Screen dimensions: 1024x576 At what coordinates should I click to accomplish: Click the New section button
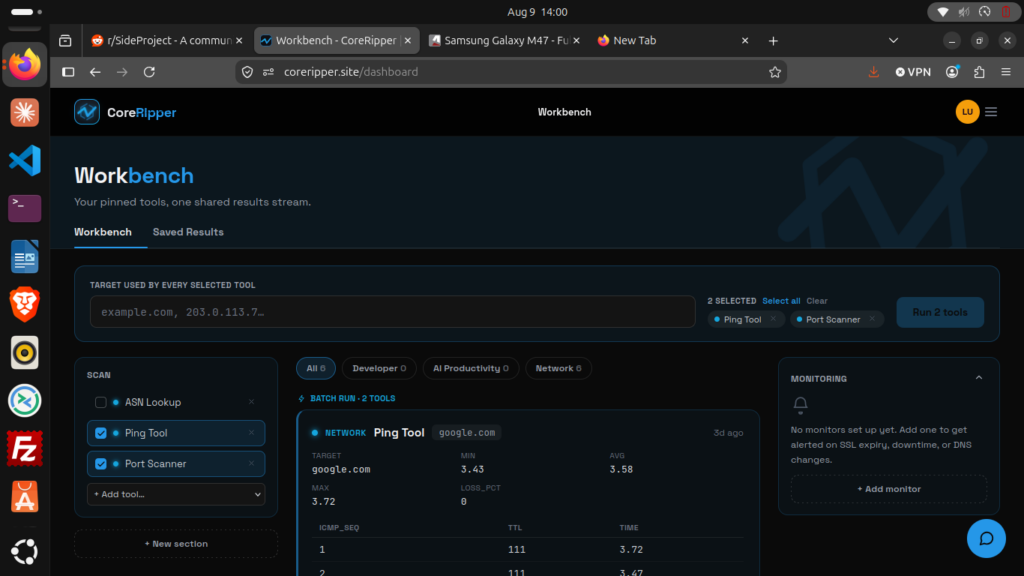click(176, 543)
